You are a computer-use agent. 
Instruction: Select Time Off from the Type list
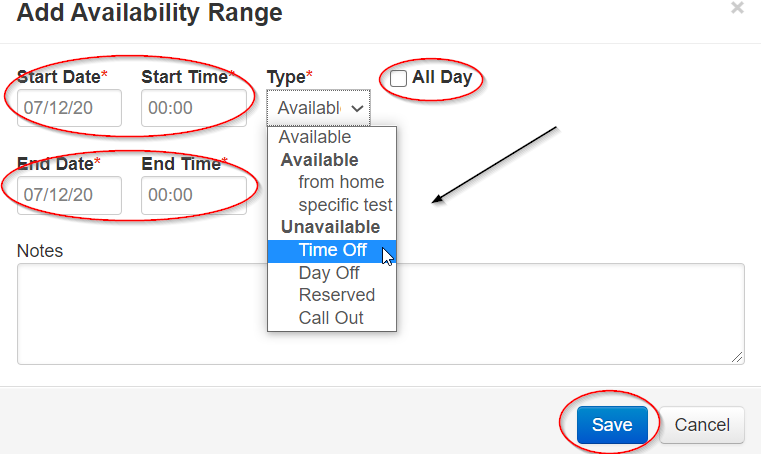[332, 251]
